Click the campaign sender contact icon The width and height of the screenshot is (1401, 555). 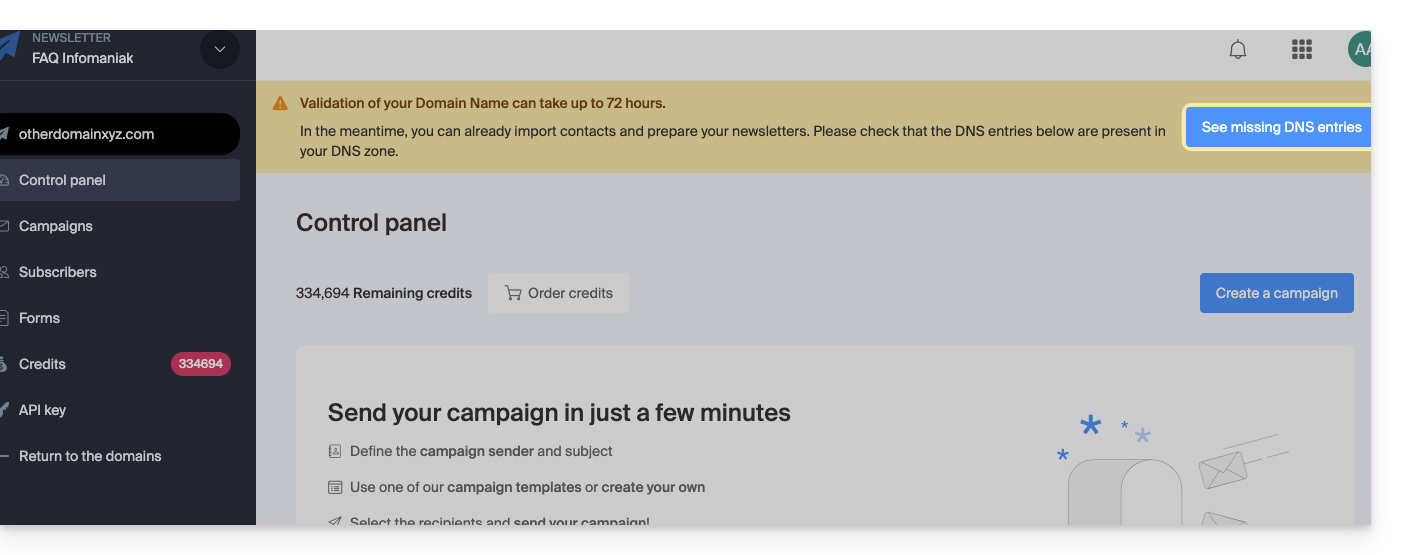[x=335, y=451]
